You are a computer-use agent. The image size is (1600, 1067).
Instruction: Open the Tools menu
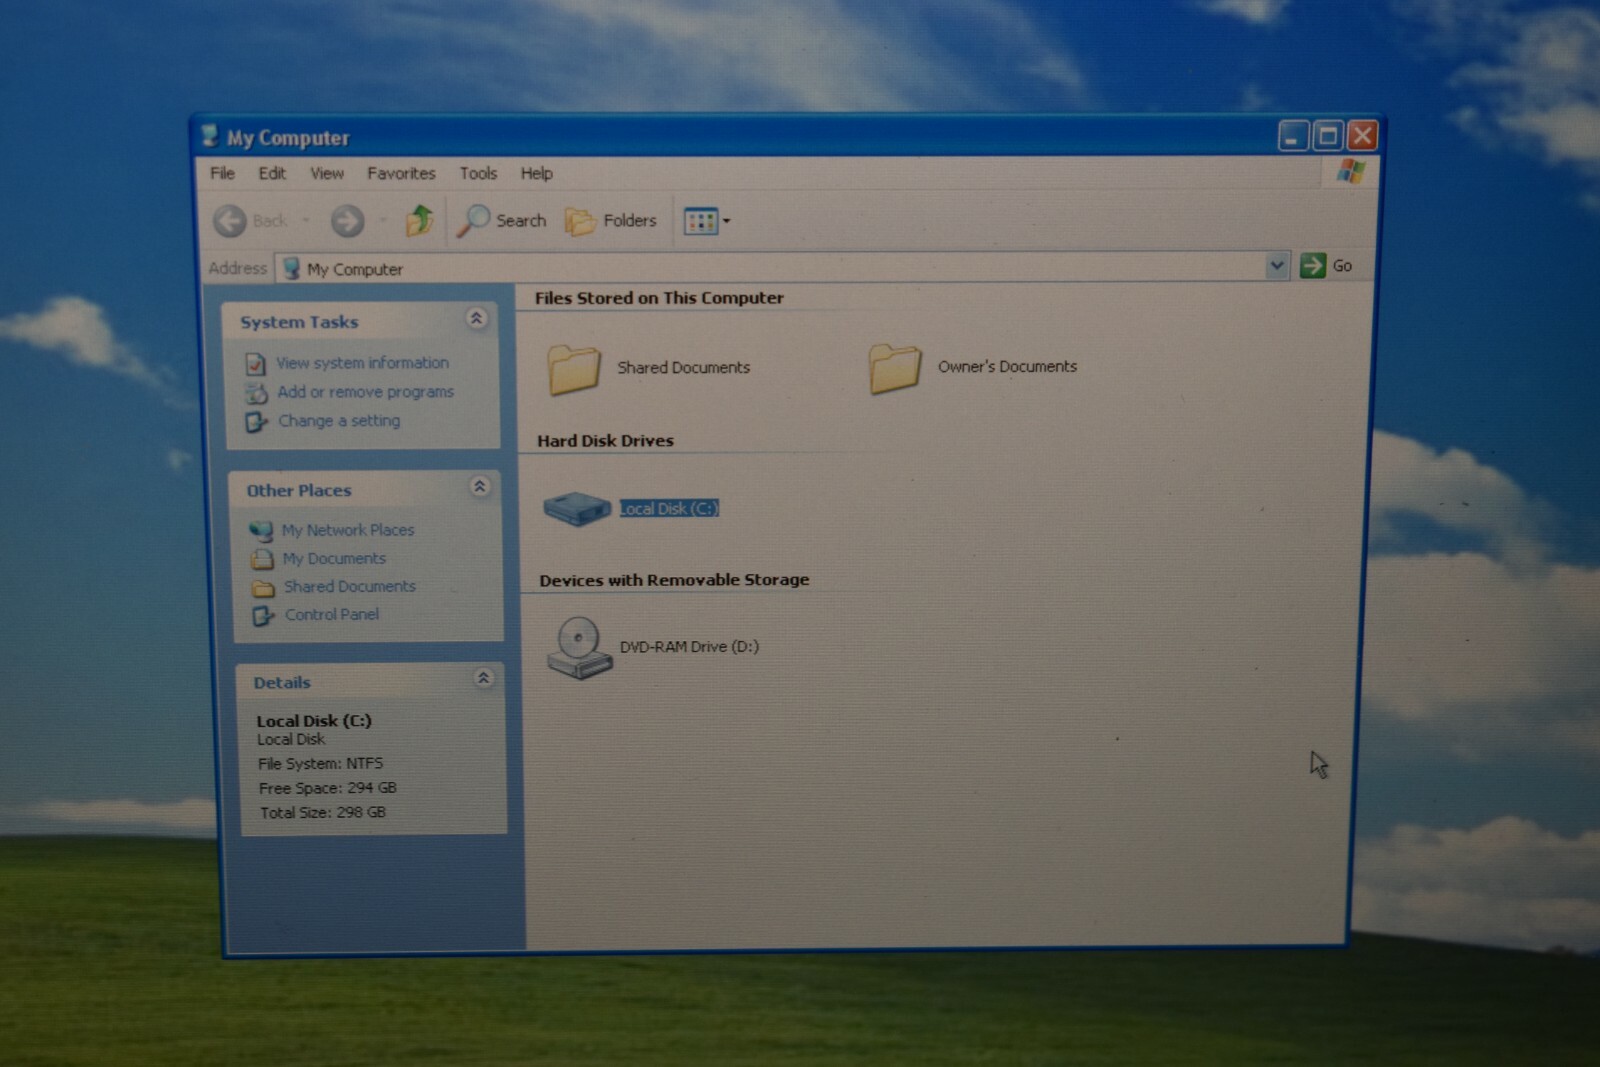pyautogui.click(x=478, y=173)
